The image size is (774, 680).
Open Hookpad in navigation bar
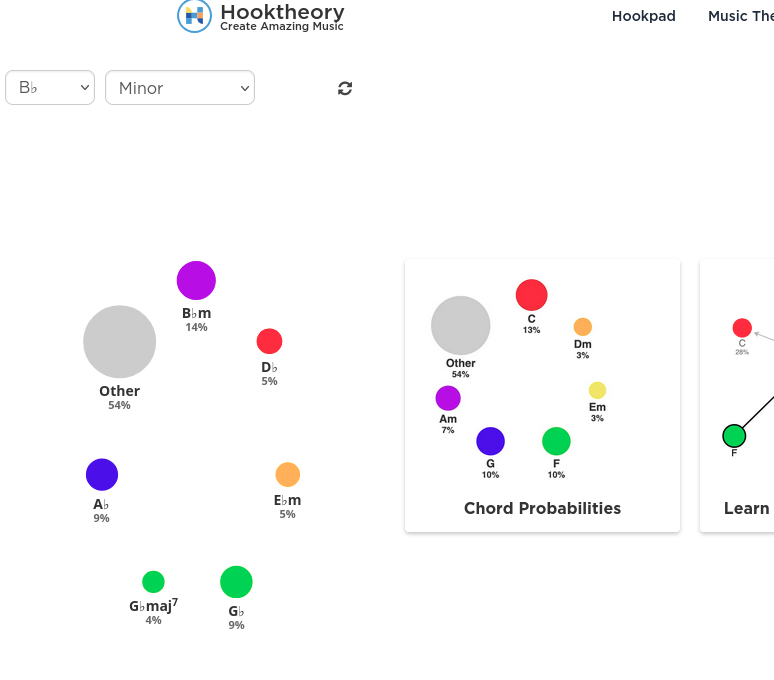click(x=643, y=16)
